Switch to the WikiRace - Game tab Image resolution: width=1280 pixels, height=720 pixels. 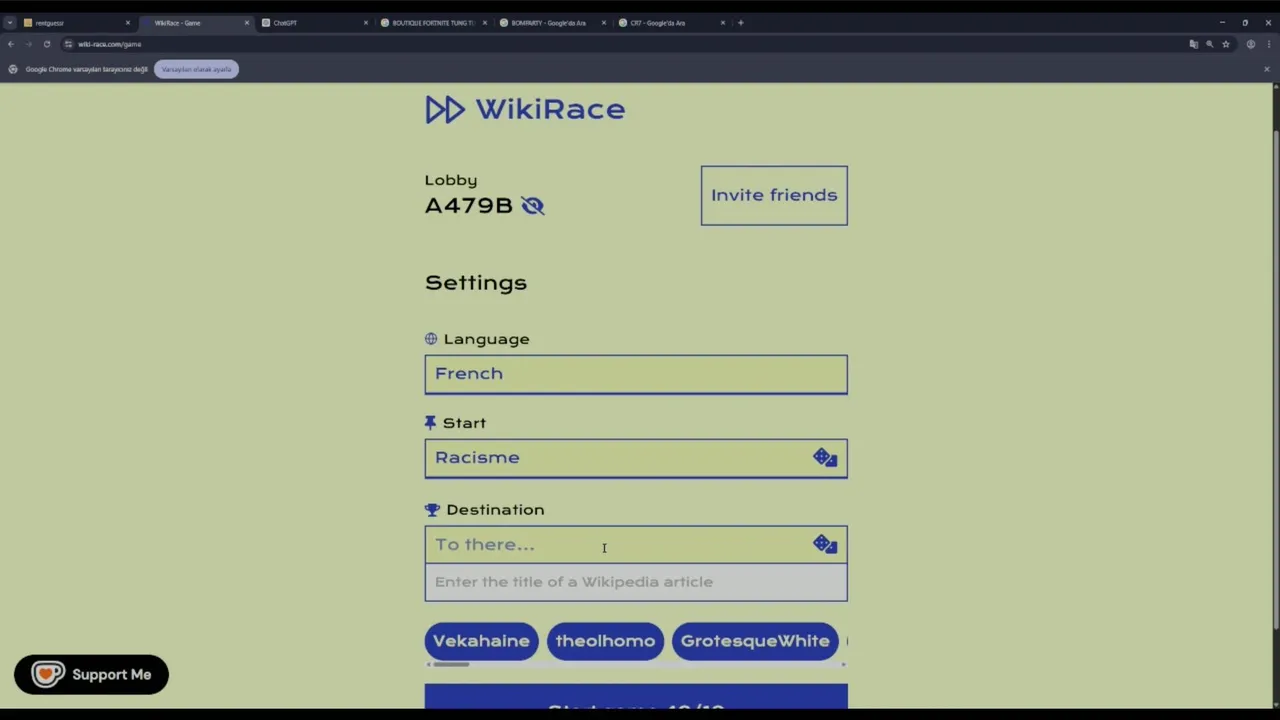coord(195,23)
